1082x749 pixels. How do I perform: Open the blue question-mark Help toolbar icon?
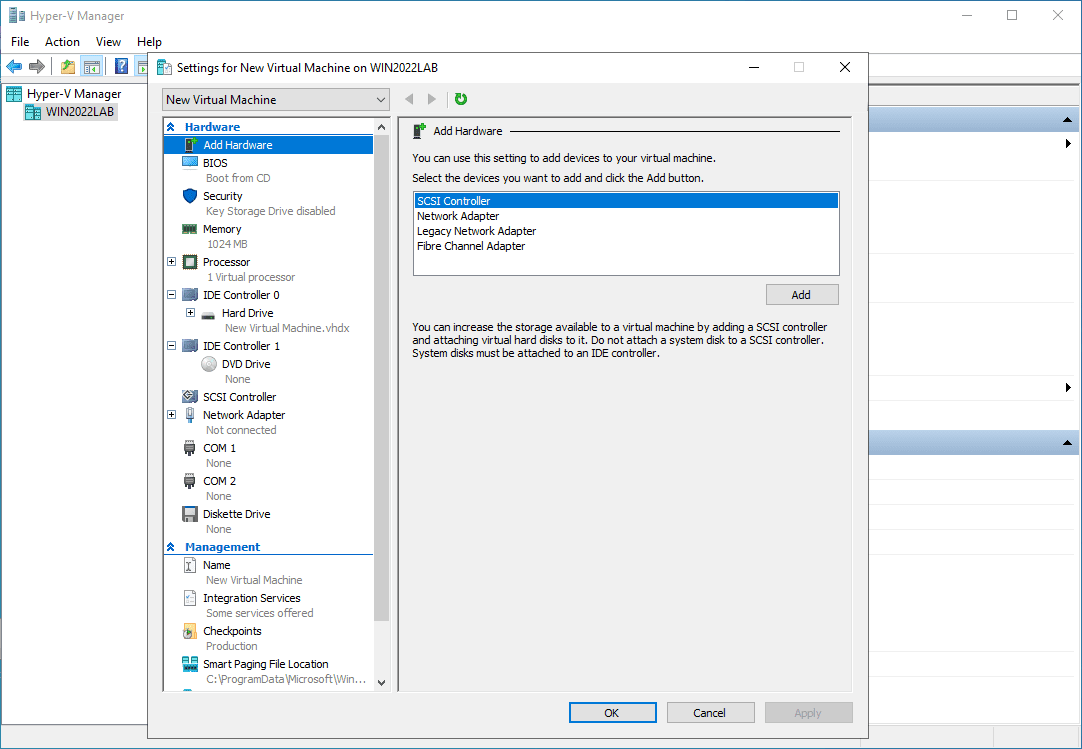[x=121, y=66]
